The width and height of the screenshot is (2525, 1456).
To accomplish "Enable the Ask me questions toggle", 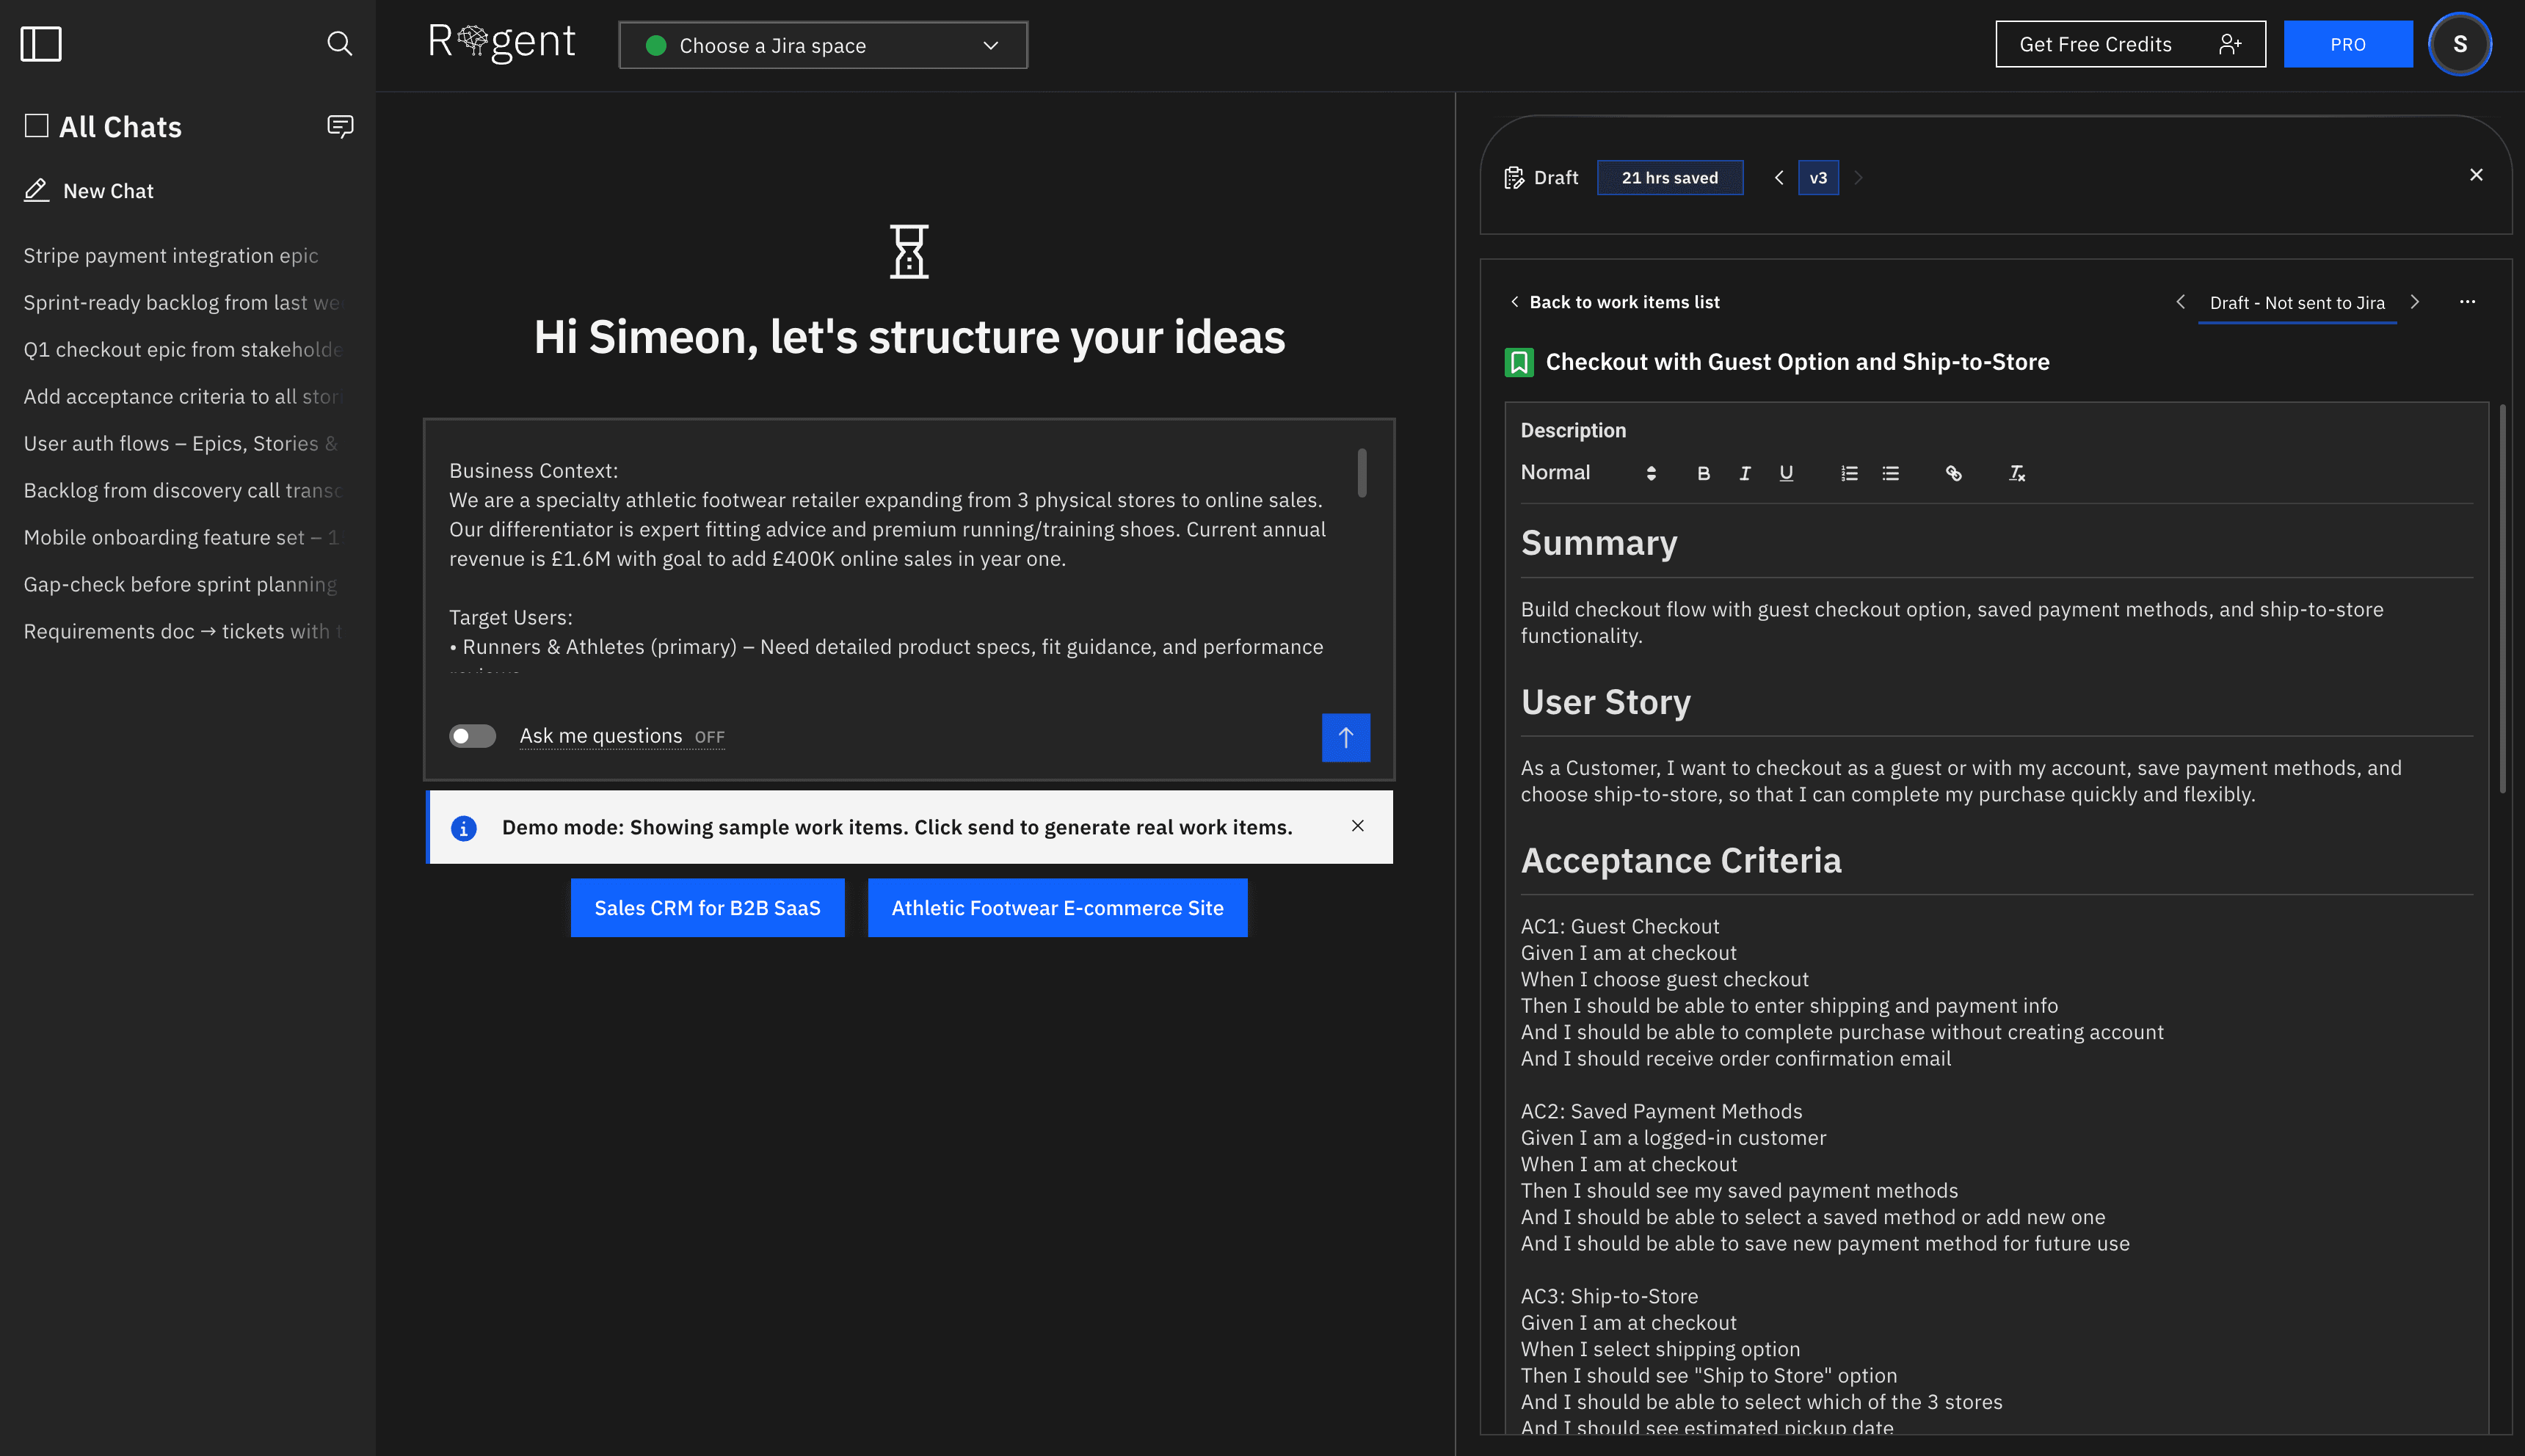I will [x=472, y=736].
